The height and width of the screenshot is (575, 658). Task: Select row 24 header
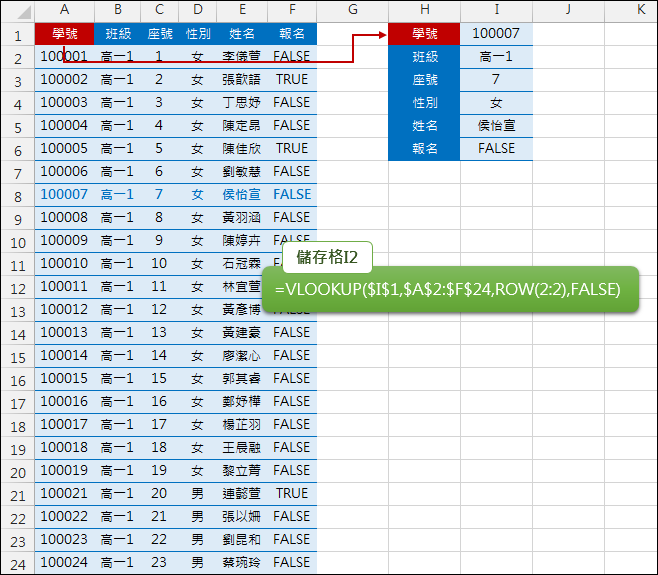pos(18,563)
